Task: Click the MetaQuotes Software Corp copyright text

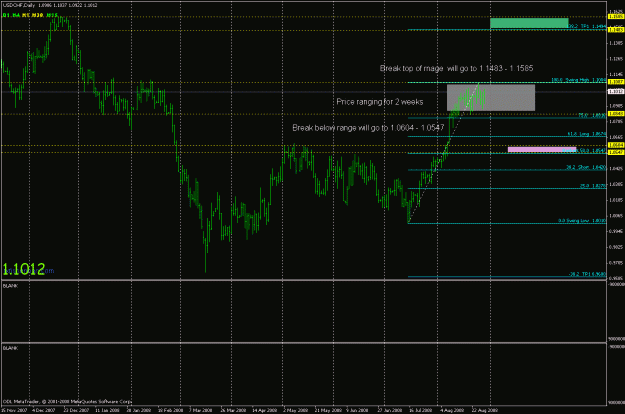Action: point(67,402)
